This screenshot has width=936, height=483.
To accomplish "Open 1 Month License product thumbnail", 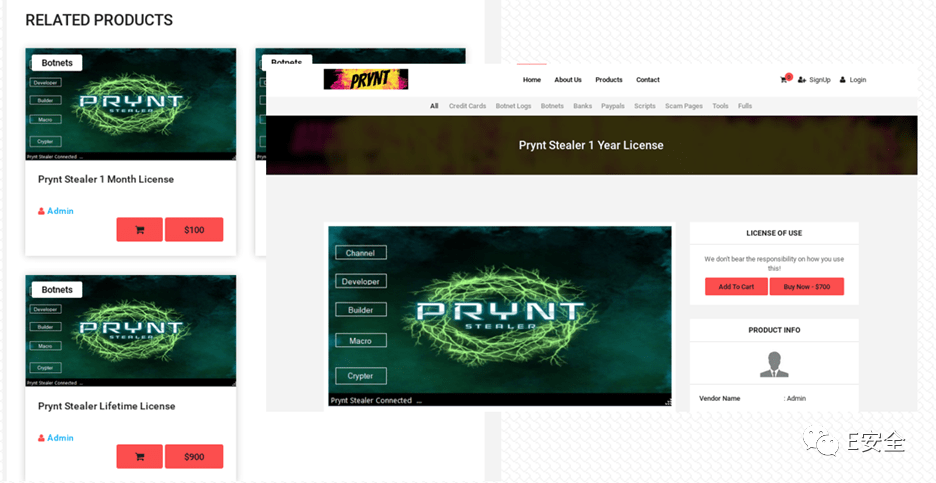I will coord(131,104).
